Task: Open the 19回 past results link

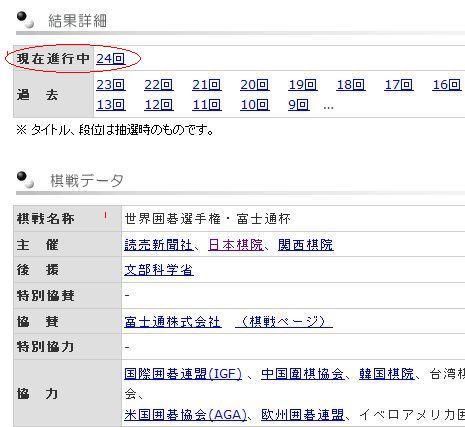Action: 303,85
